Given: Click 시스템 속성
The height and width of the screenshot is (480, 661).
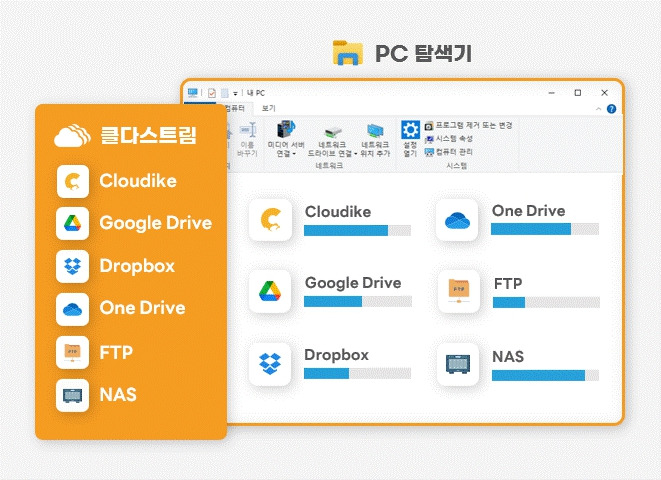Looking at the screenshot, I should (449, 139).
